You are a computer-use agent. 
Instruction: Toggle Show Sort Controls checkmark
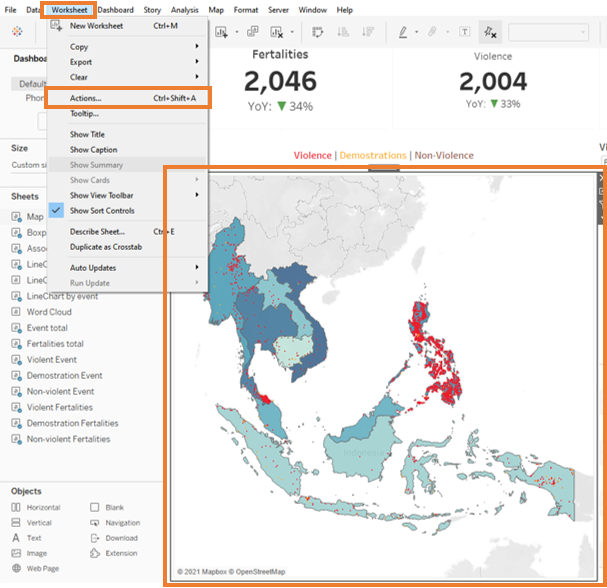pos(56,211)
